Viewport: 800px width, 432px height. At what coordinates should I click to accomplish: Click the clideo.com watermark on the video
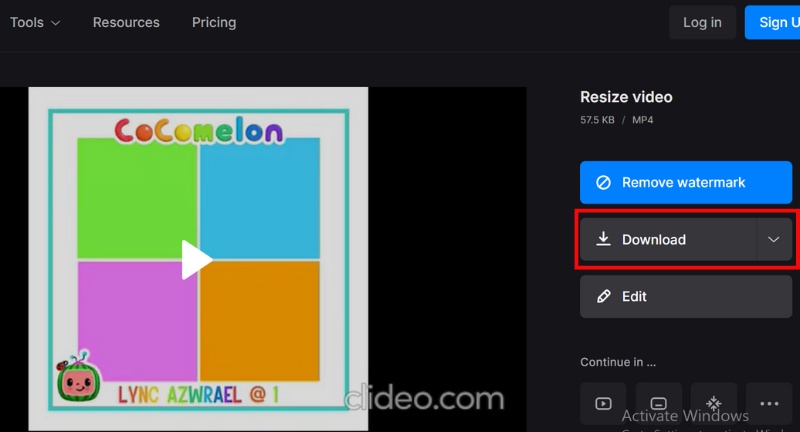click(x=425, y=400)
